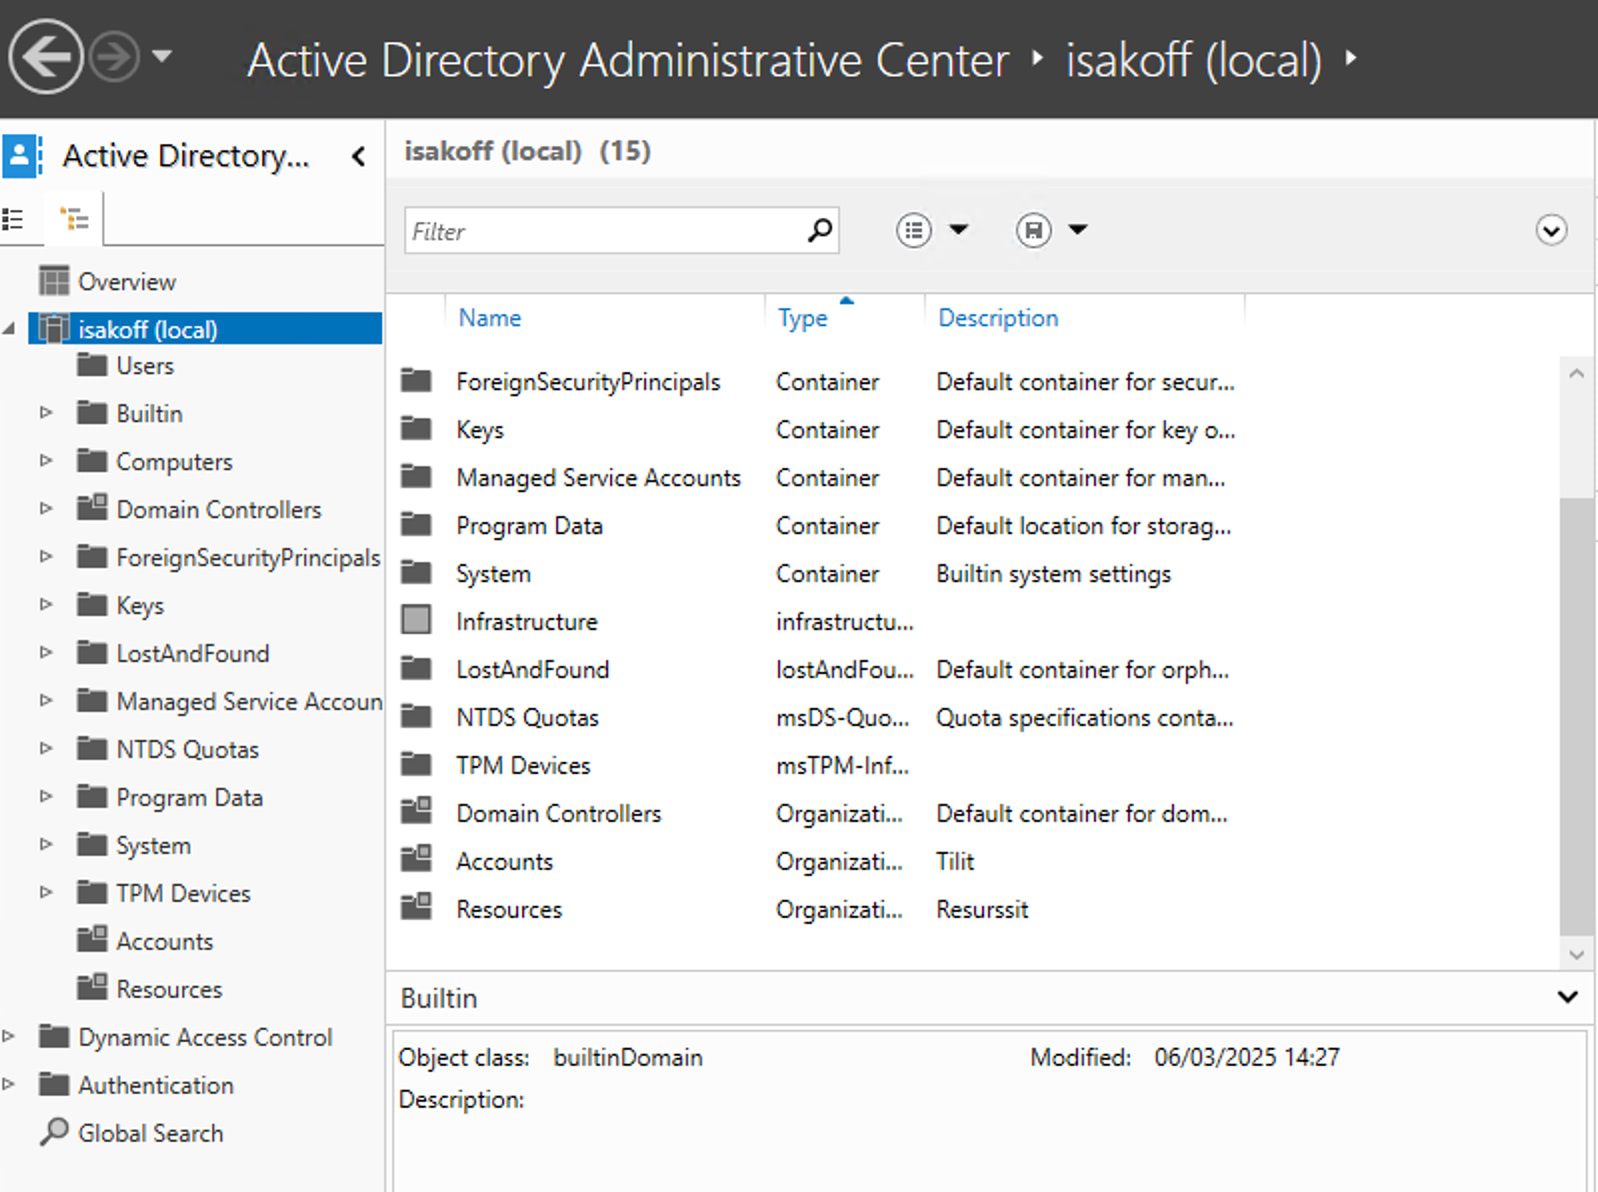Switch to list view tab icon
The height and width of the screenshot is (1192, 1598).
click(14, 219)
